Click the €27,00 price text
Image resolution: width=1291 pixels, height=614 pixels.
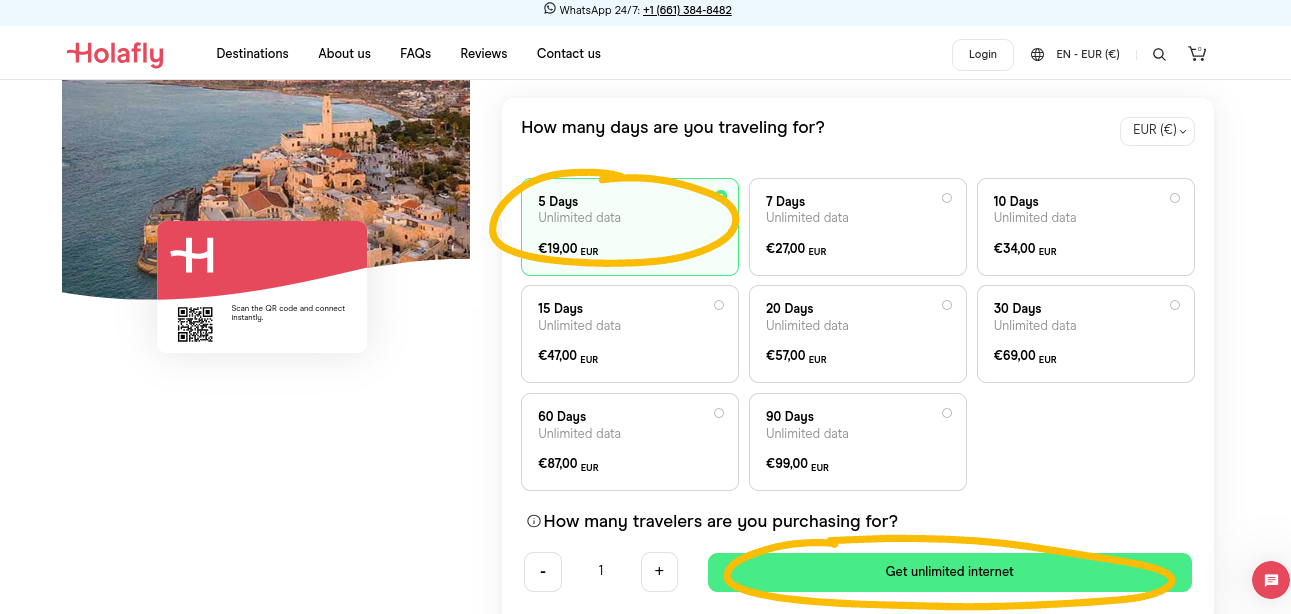point(796,249)
